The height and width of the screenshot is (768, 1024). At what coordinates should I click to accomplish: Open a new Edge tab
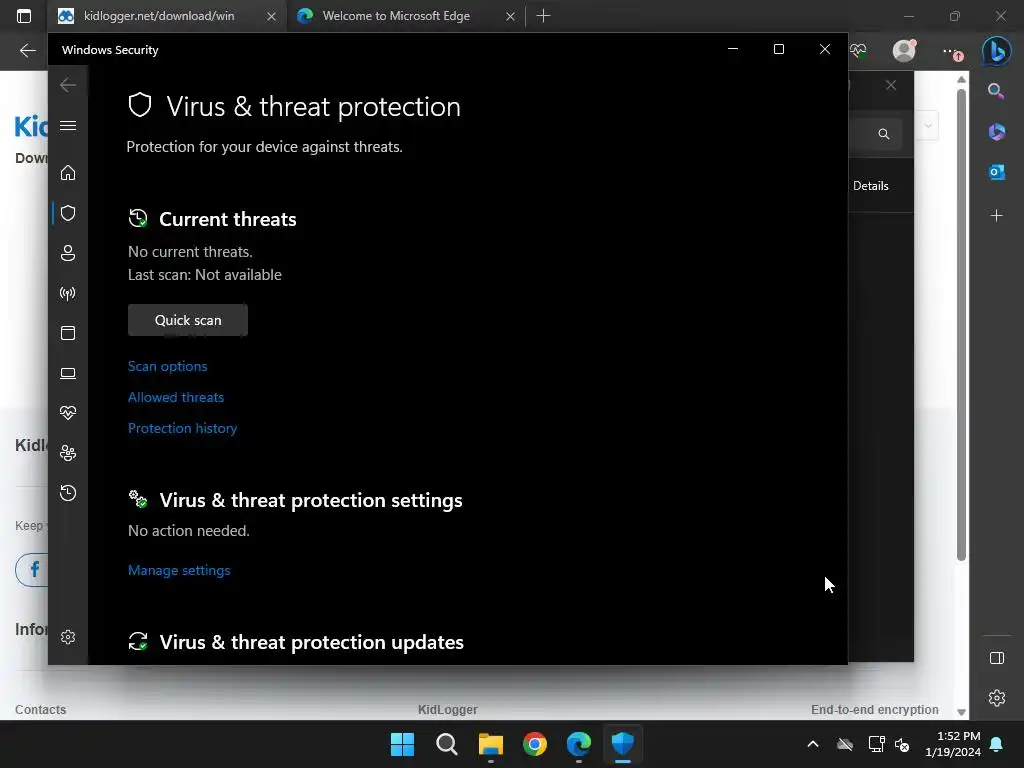(x=543, y=16)
